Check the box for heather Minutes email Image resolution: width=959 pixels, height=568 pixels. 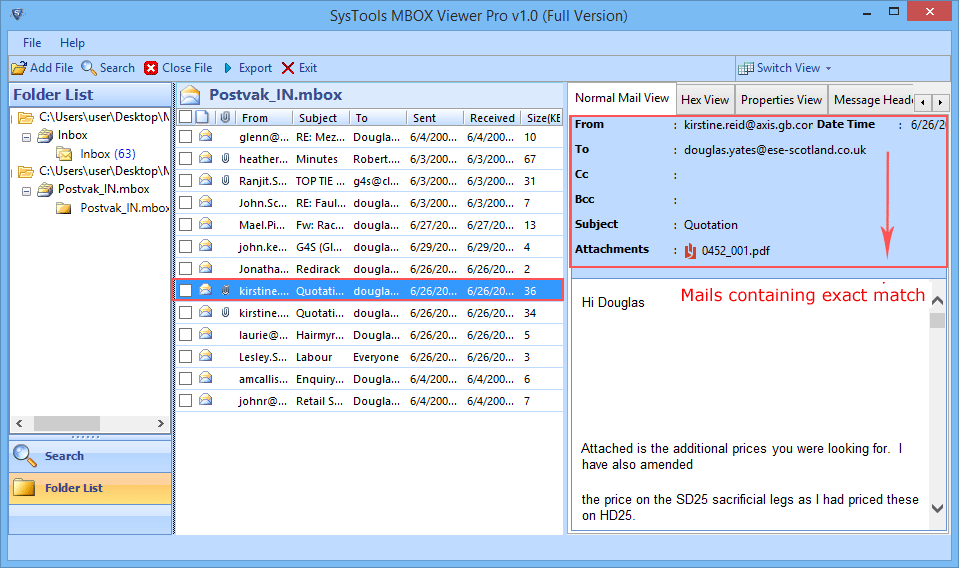coord(185,159)
